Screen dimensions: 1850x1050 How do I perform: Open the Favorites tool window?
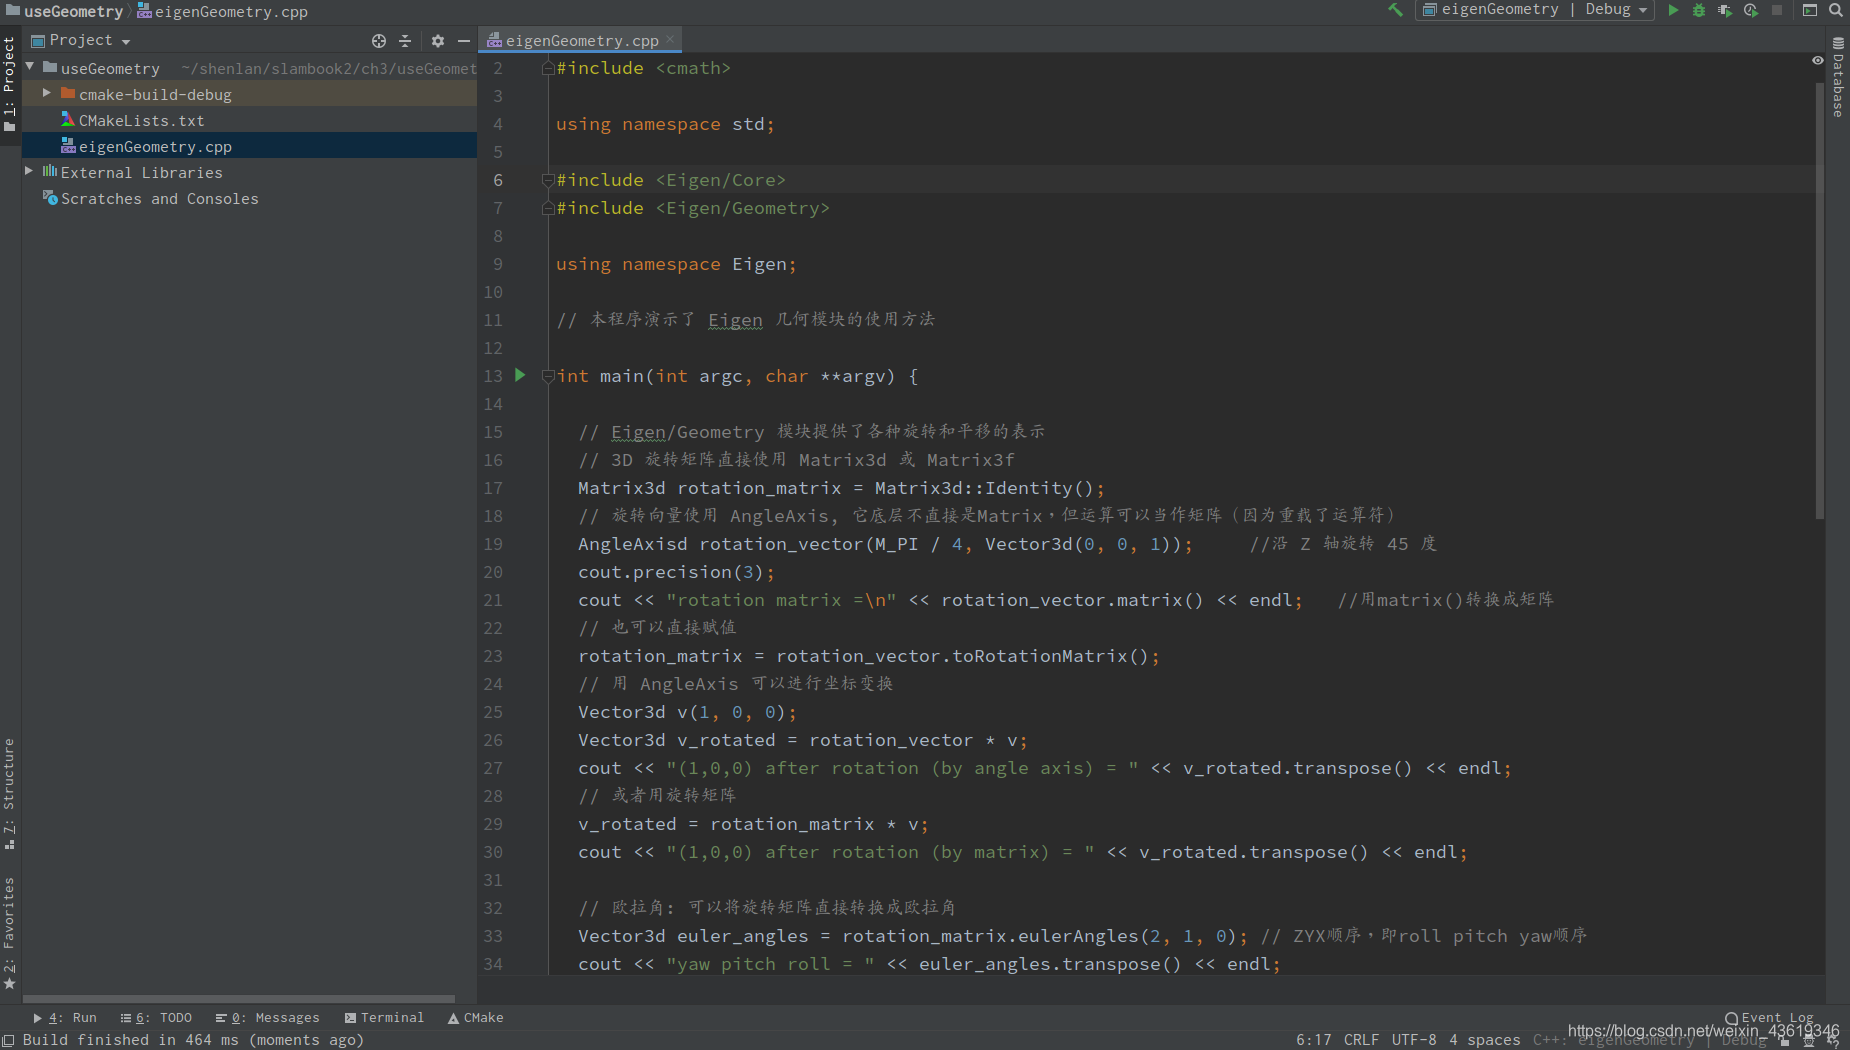coord(10,932)
